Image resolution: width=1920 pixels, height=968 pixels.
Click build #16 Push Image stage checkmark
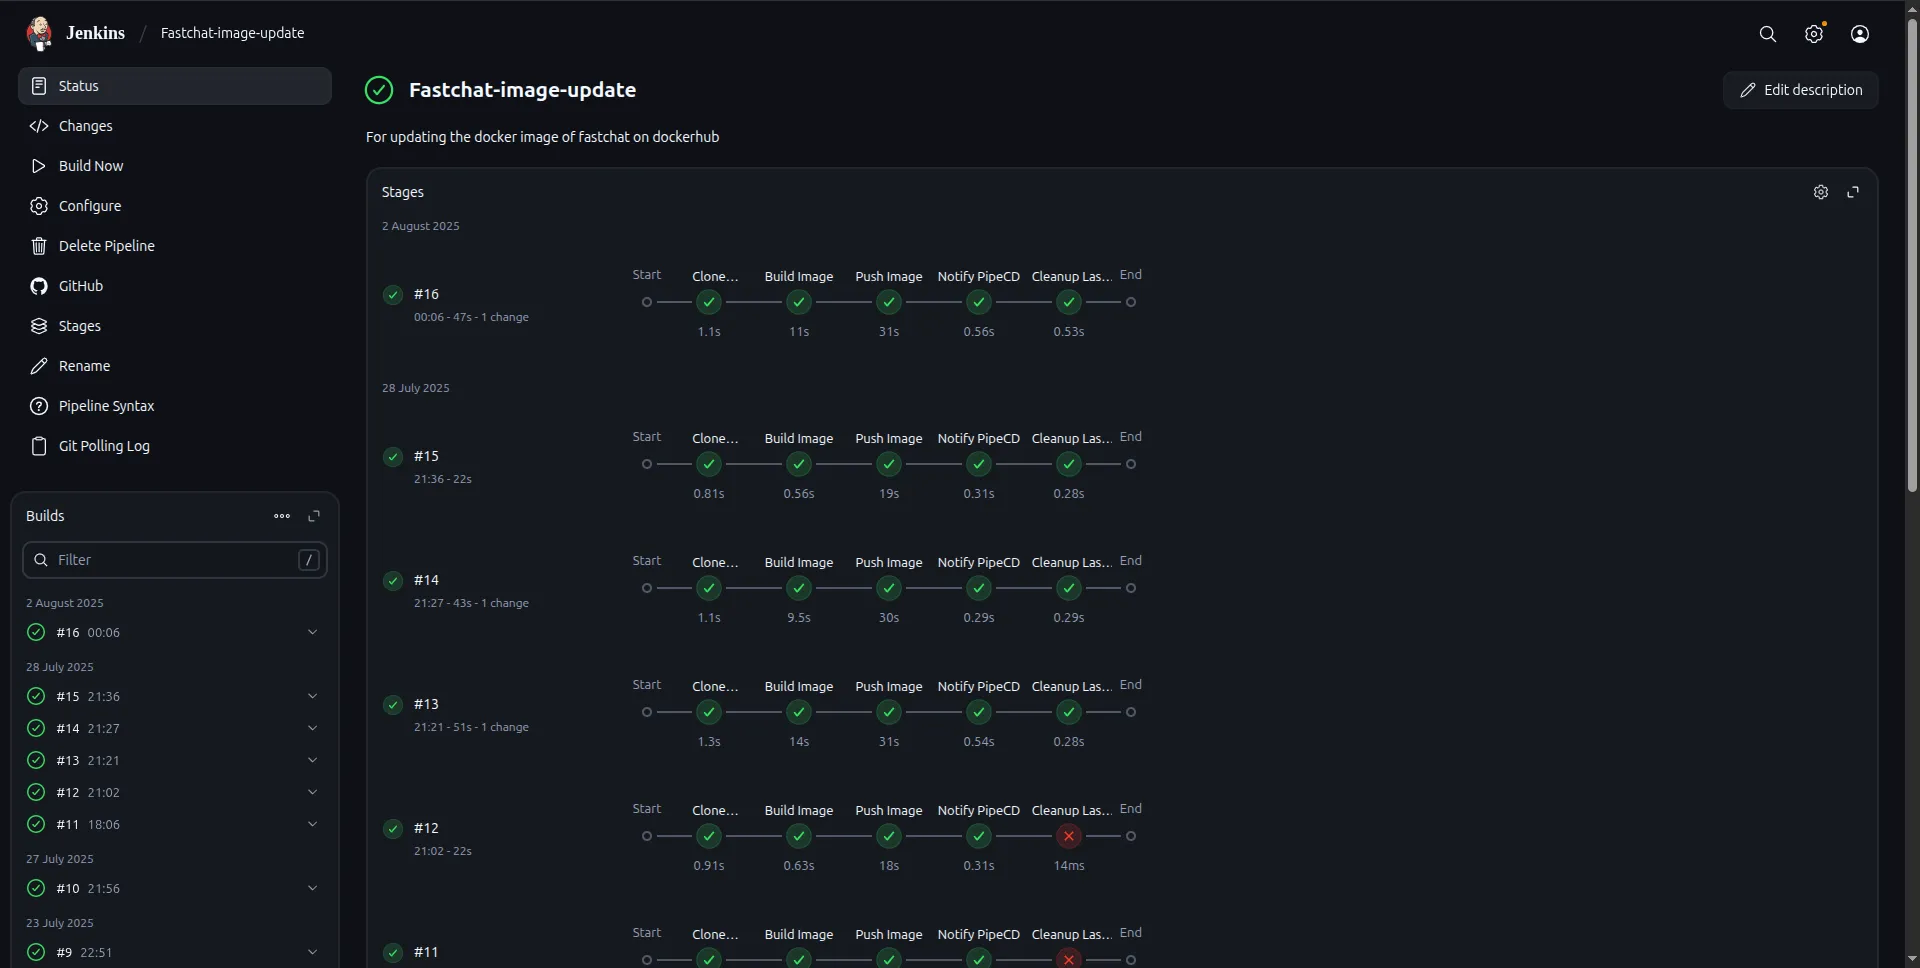(889, 302)
